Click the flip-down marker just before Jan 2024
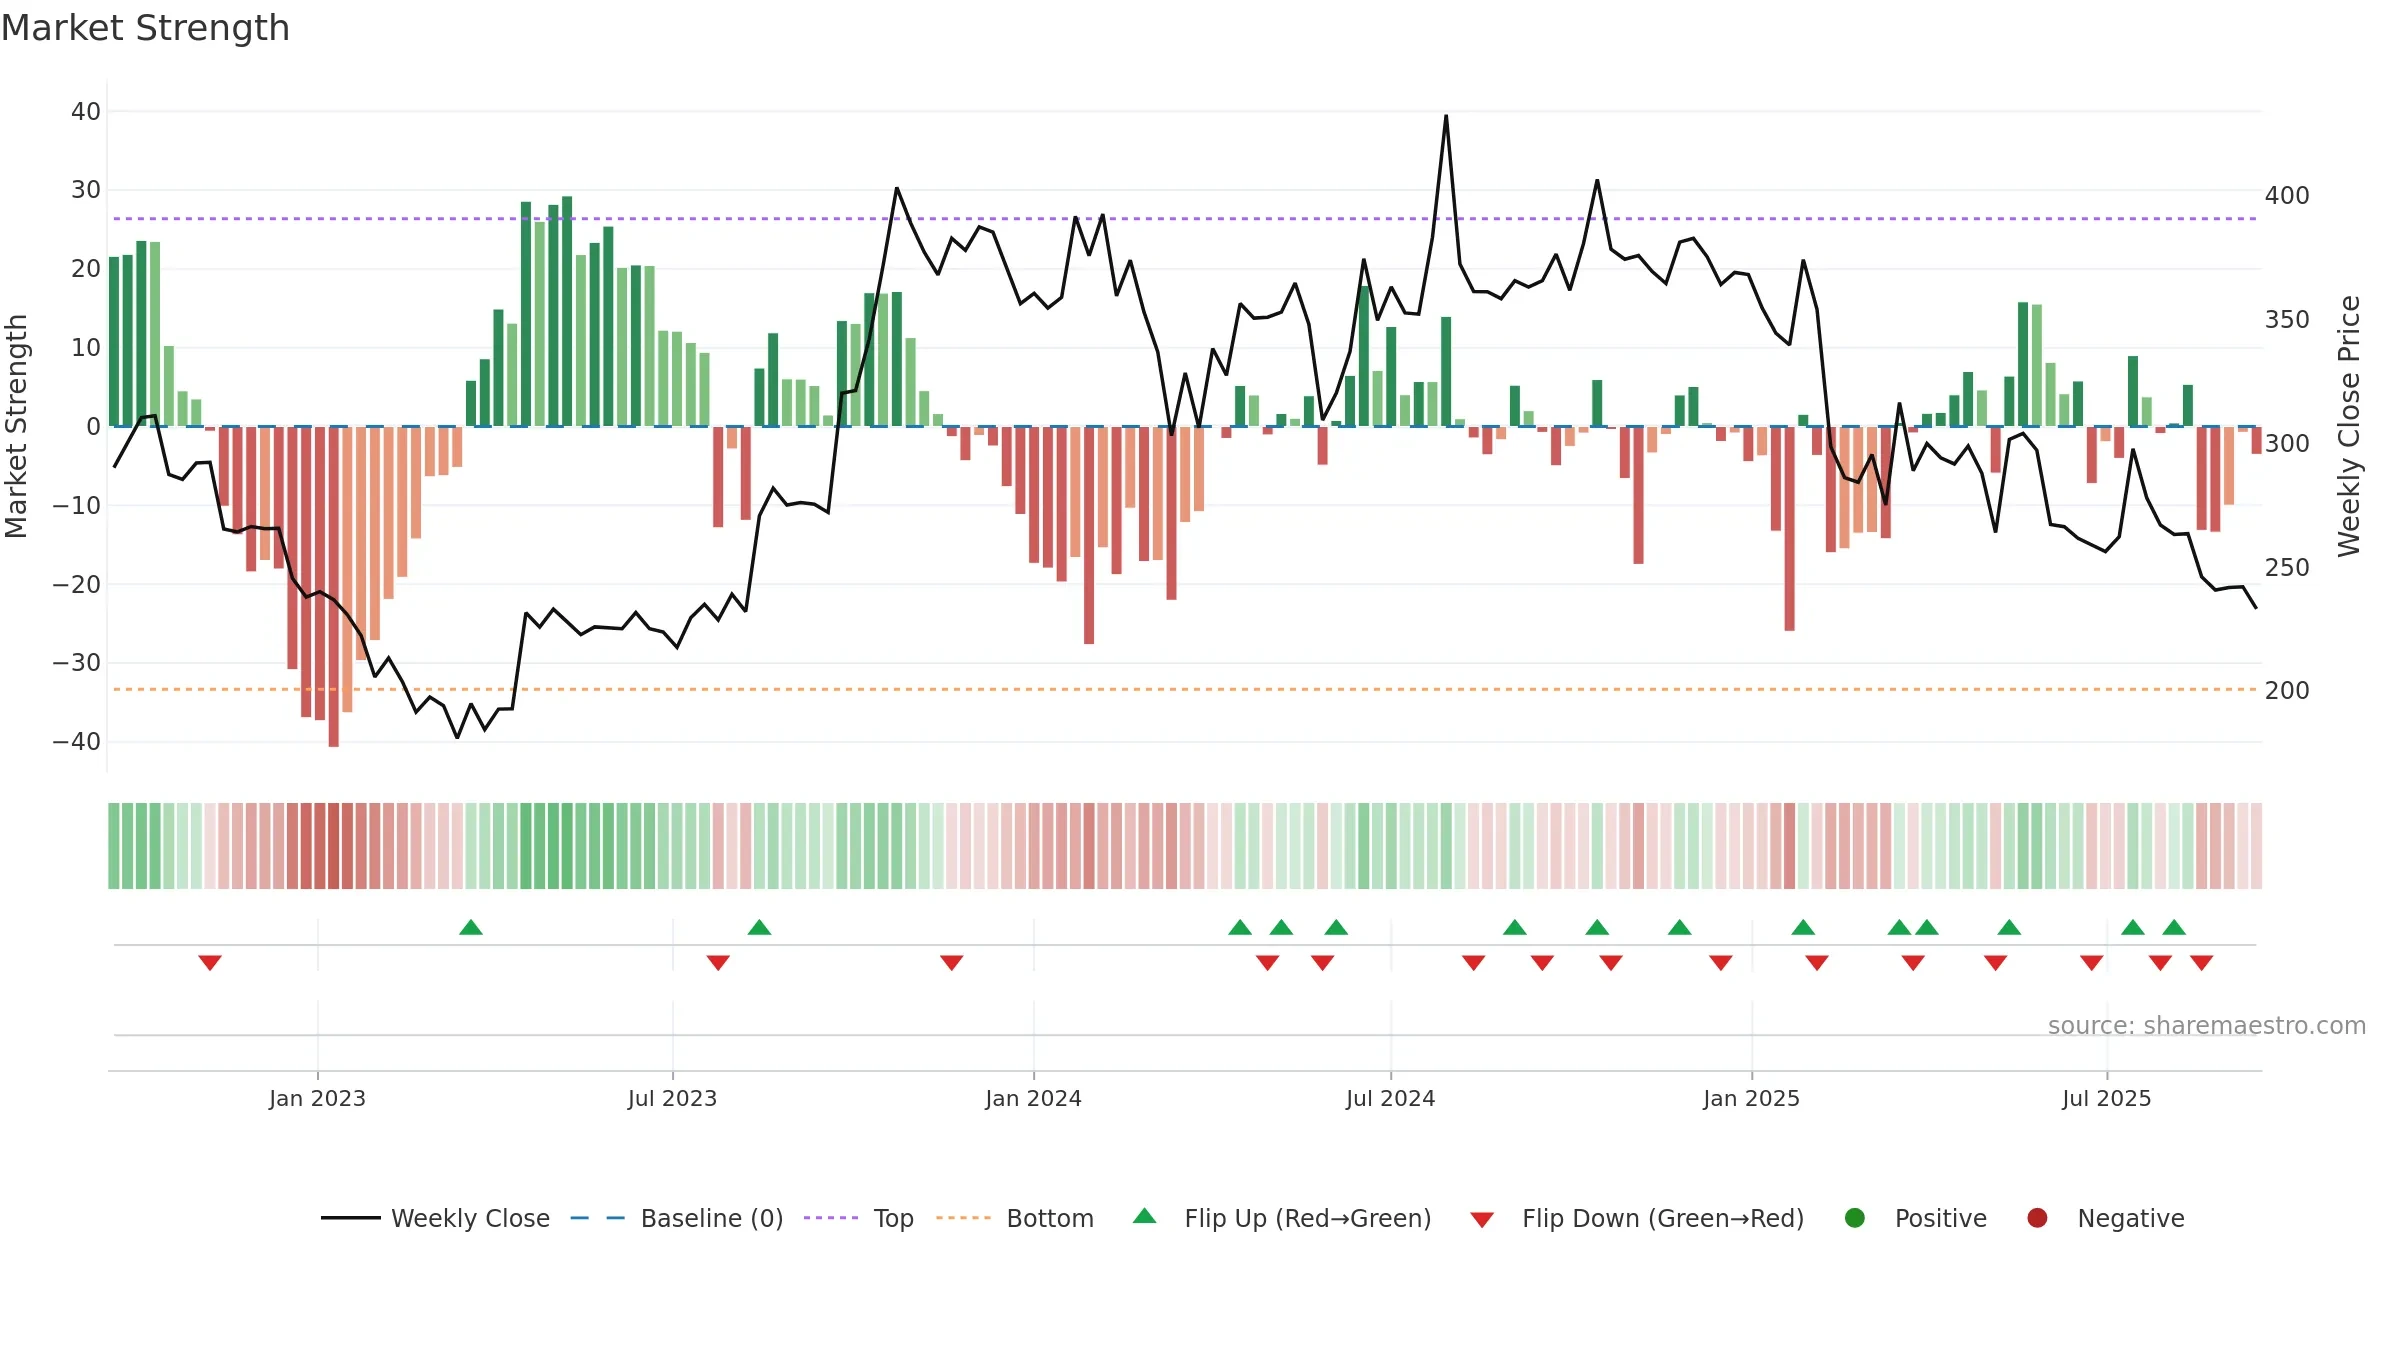The width and height of the screenshot is (2400, 1350). point(952,963)
